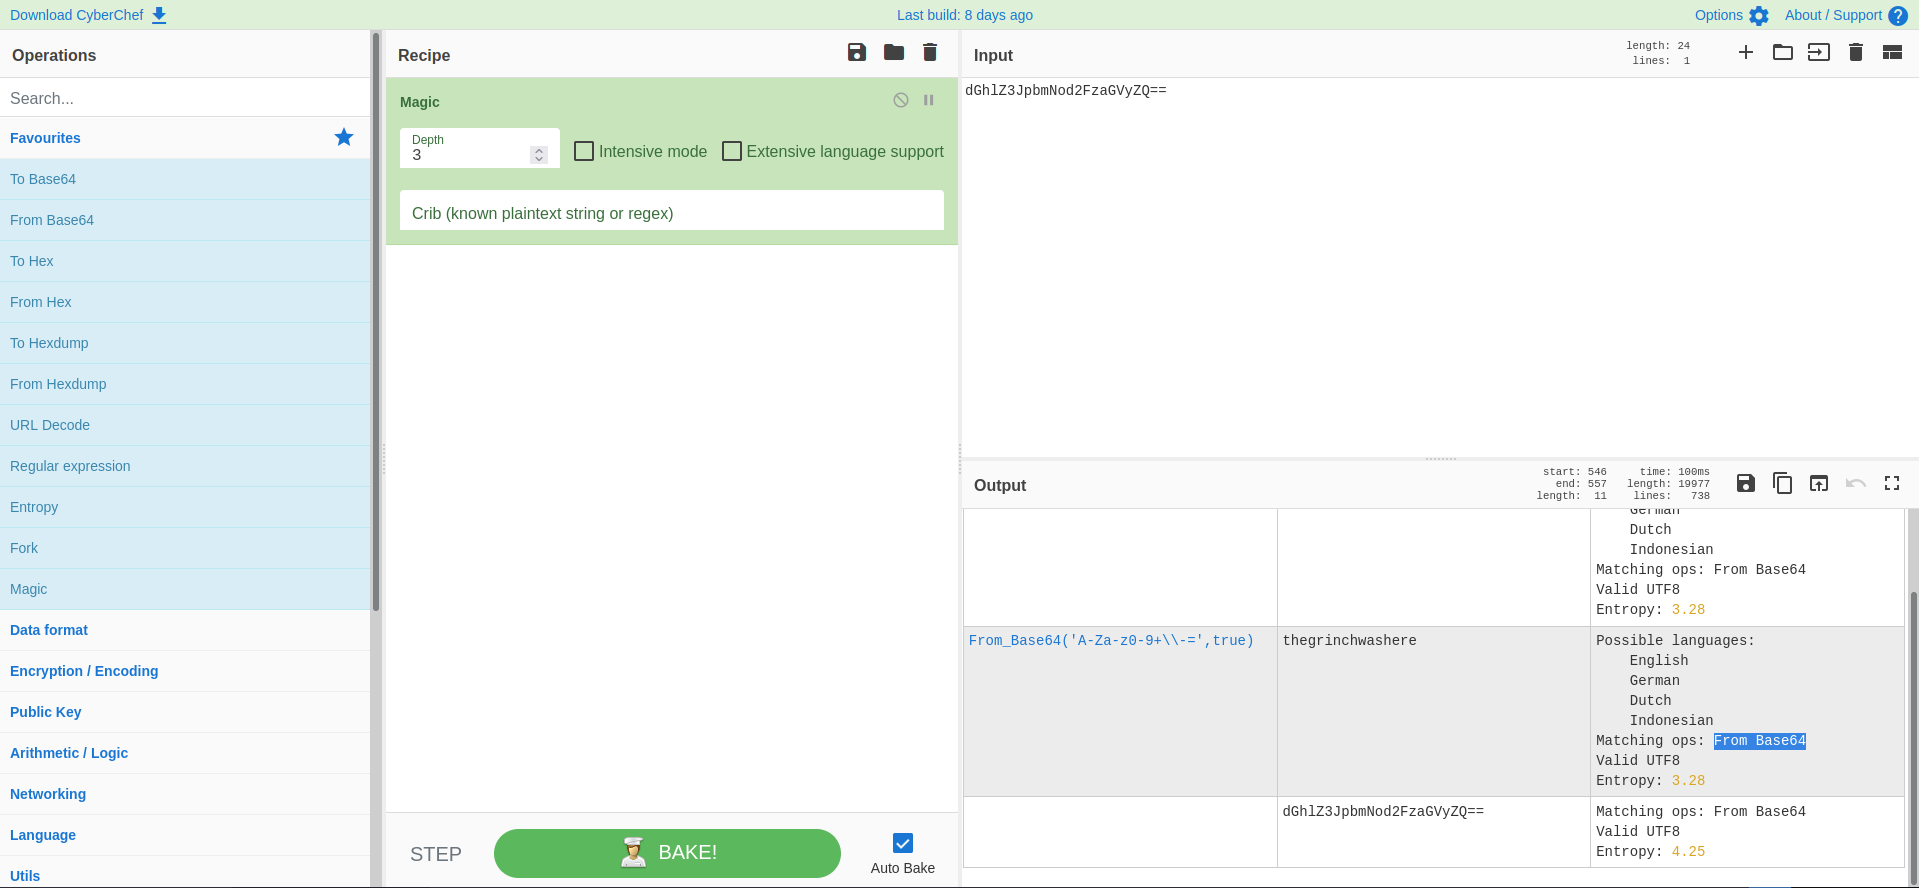This screenshot has width=1919, height=888.
Task: Set breakpoint on Magic operation
Action: pos(929,100)
